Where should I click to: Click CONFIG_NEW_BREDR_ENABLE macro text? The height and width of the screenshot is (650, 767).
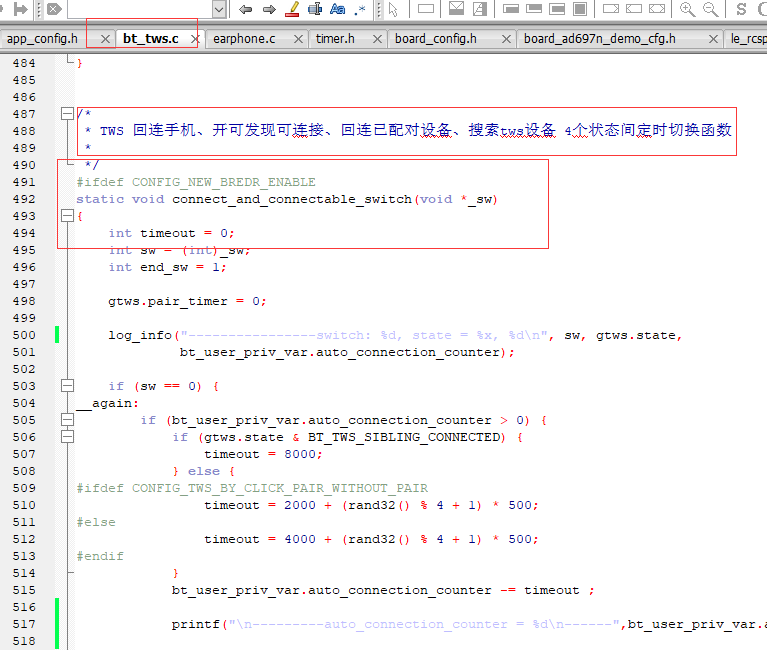[224, 182]
